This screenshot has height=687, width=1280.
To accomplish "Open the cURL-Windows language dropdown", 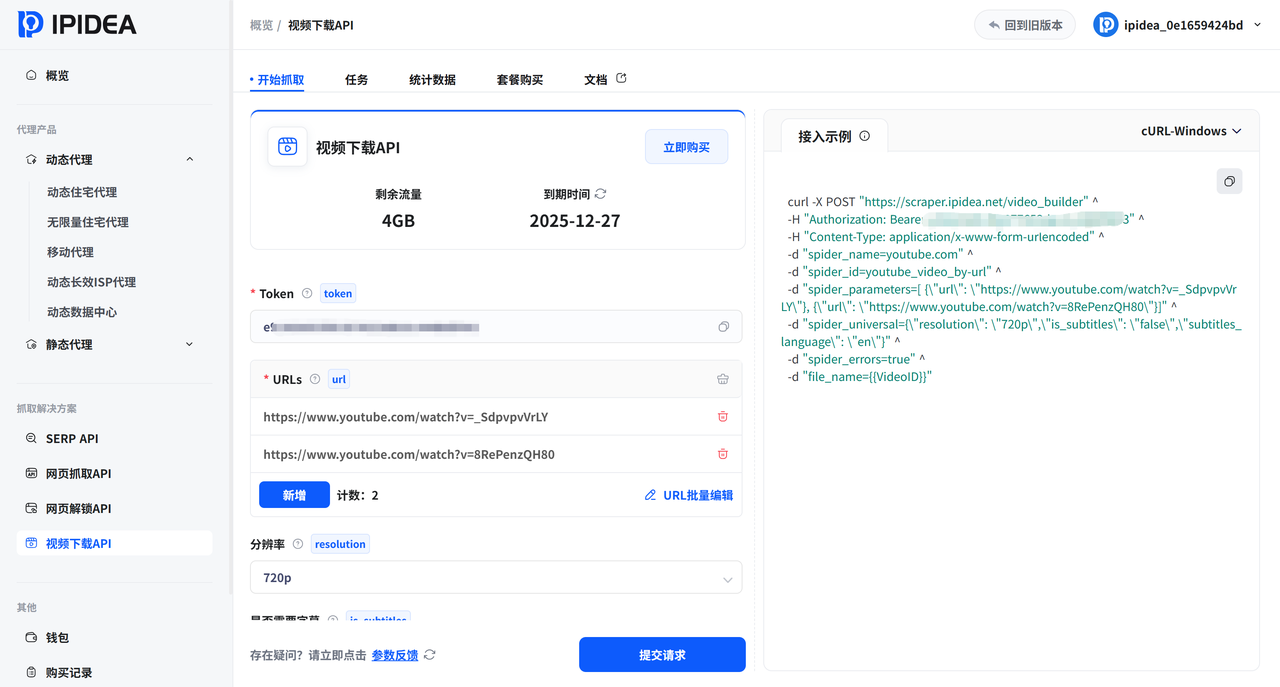I will [x=1191, y=131].
